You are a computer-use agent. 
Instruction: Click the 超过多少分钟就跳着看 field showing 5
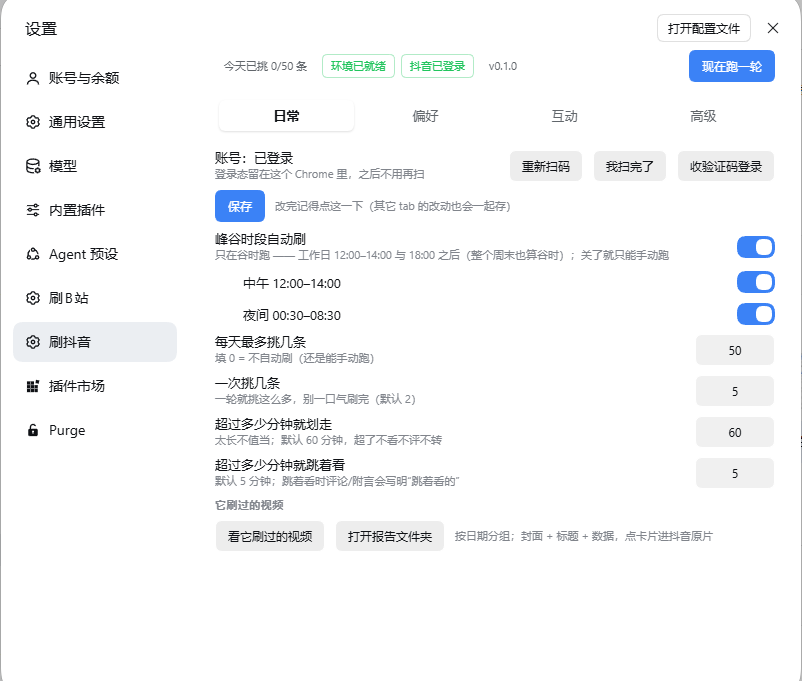tap(734, 473)
